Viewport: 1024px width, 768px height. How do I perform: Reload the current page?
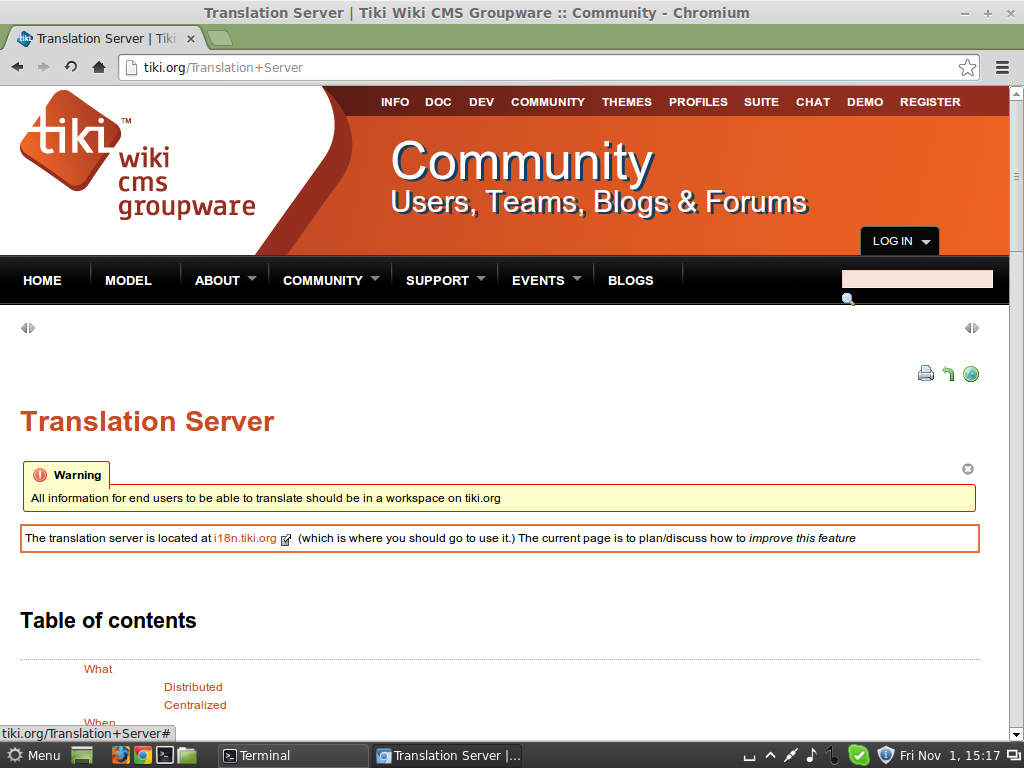click(x=71, y=67)
